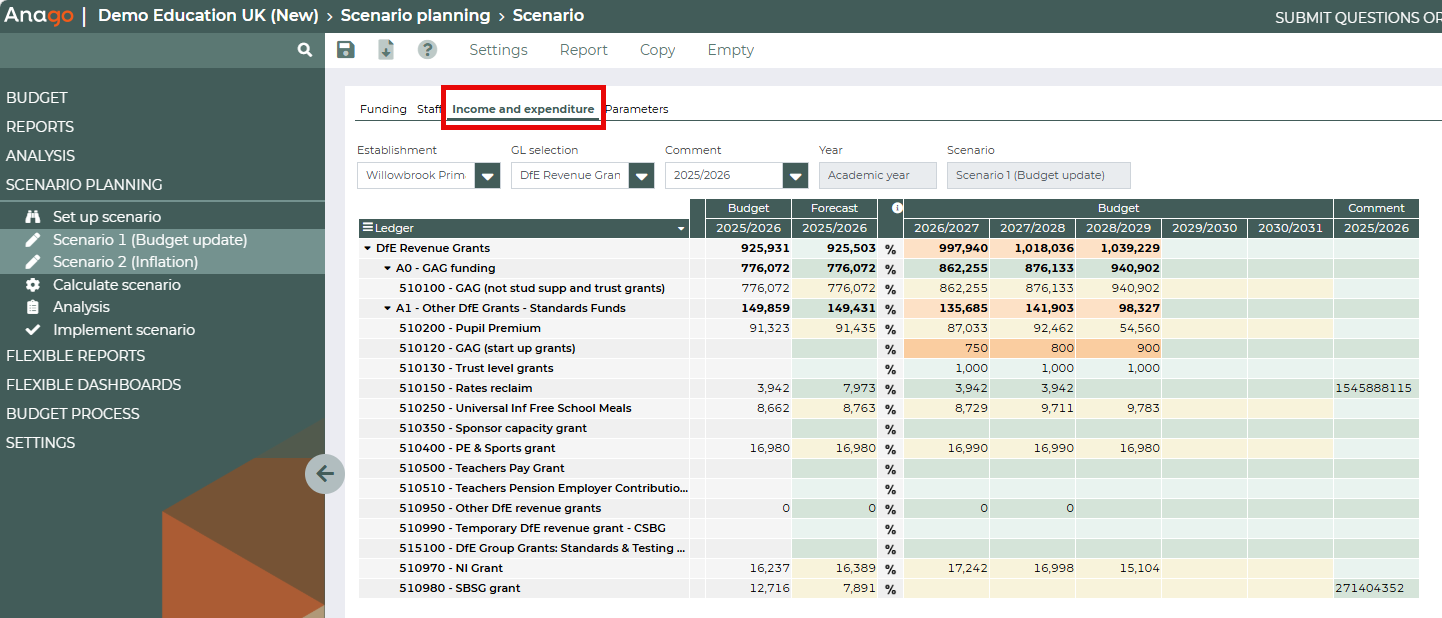Click the Ledger hamburger menu icon

pyautogui.click(x=368, y=228)
